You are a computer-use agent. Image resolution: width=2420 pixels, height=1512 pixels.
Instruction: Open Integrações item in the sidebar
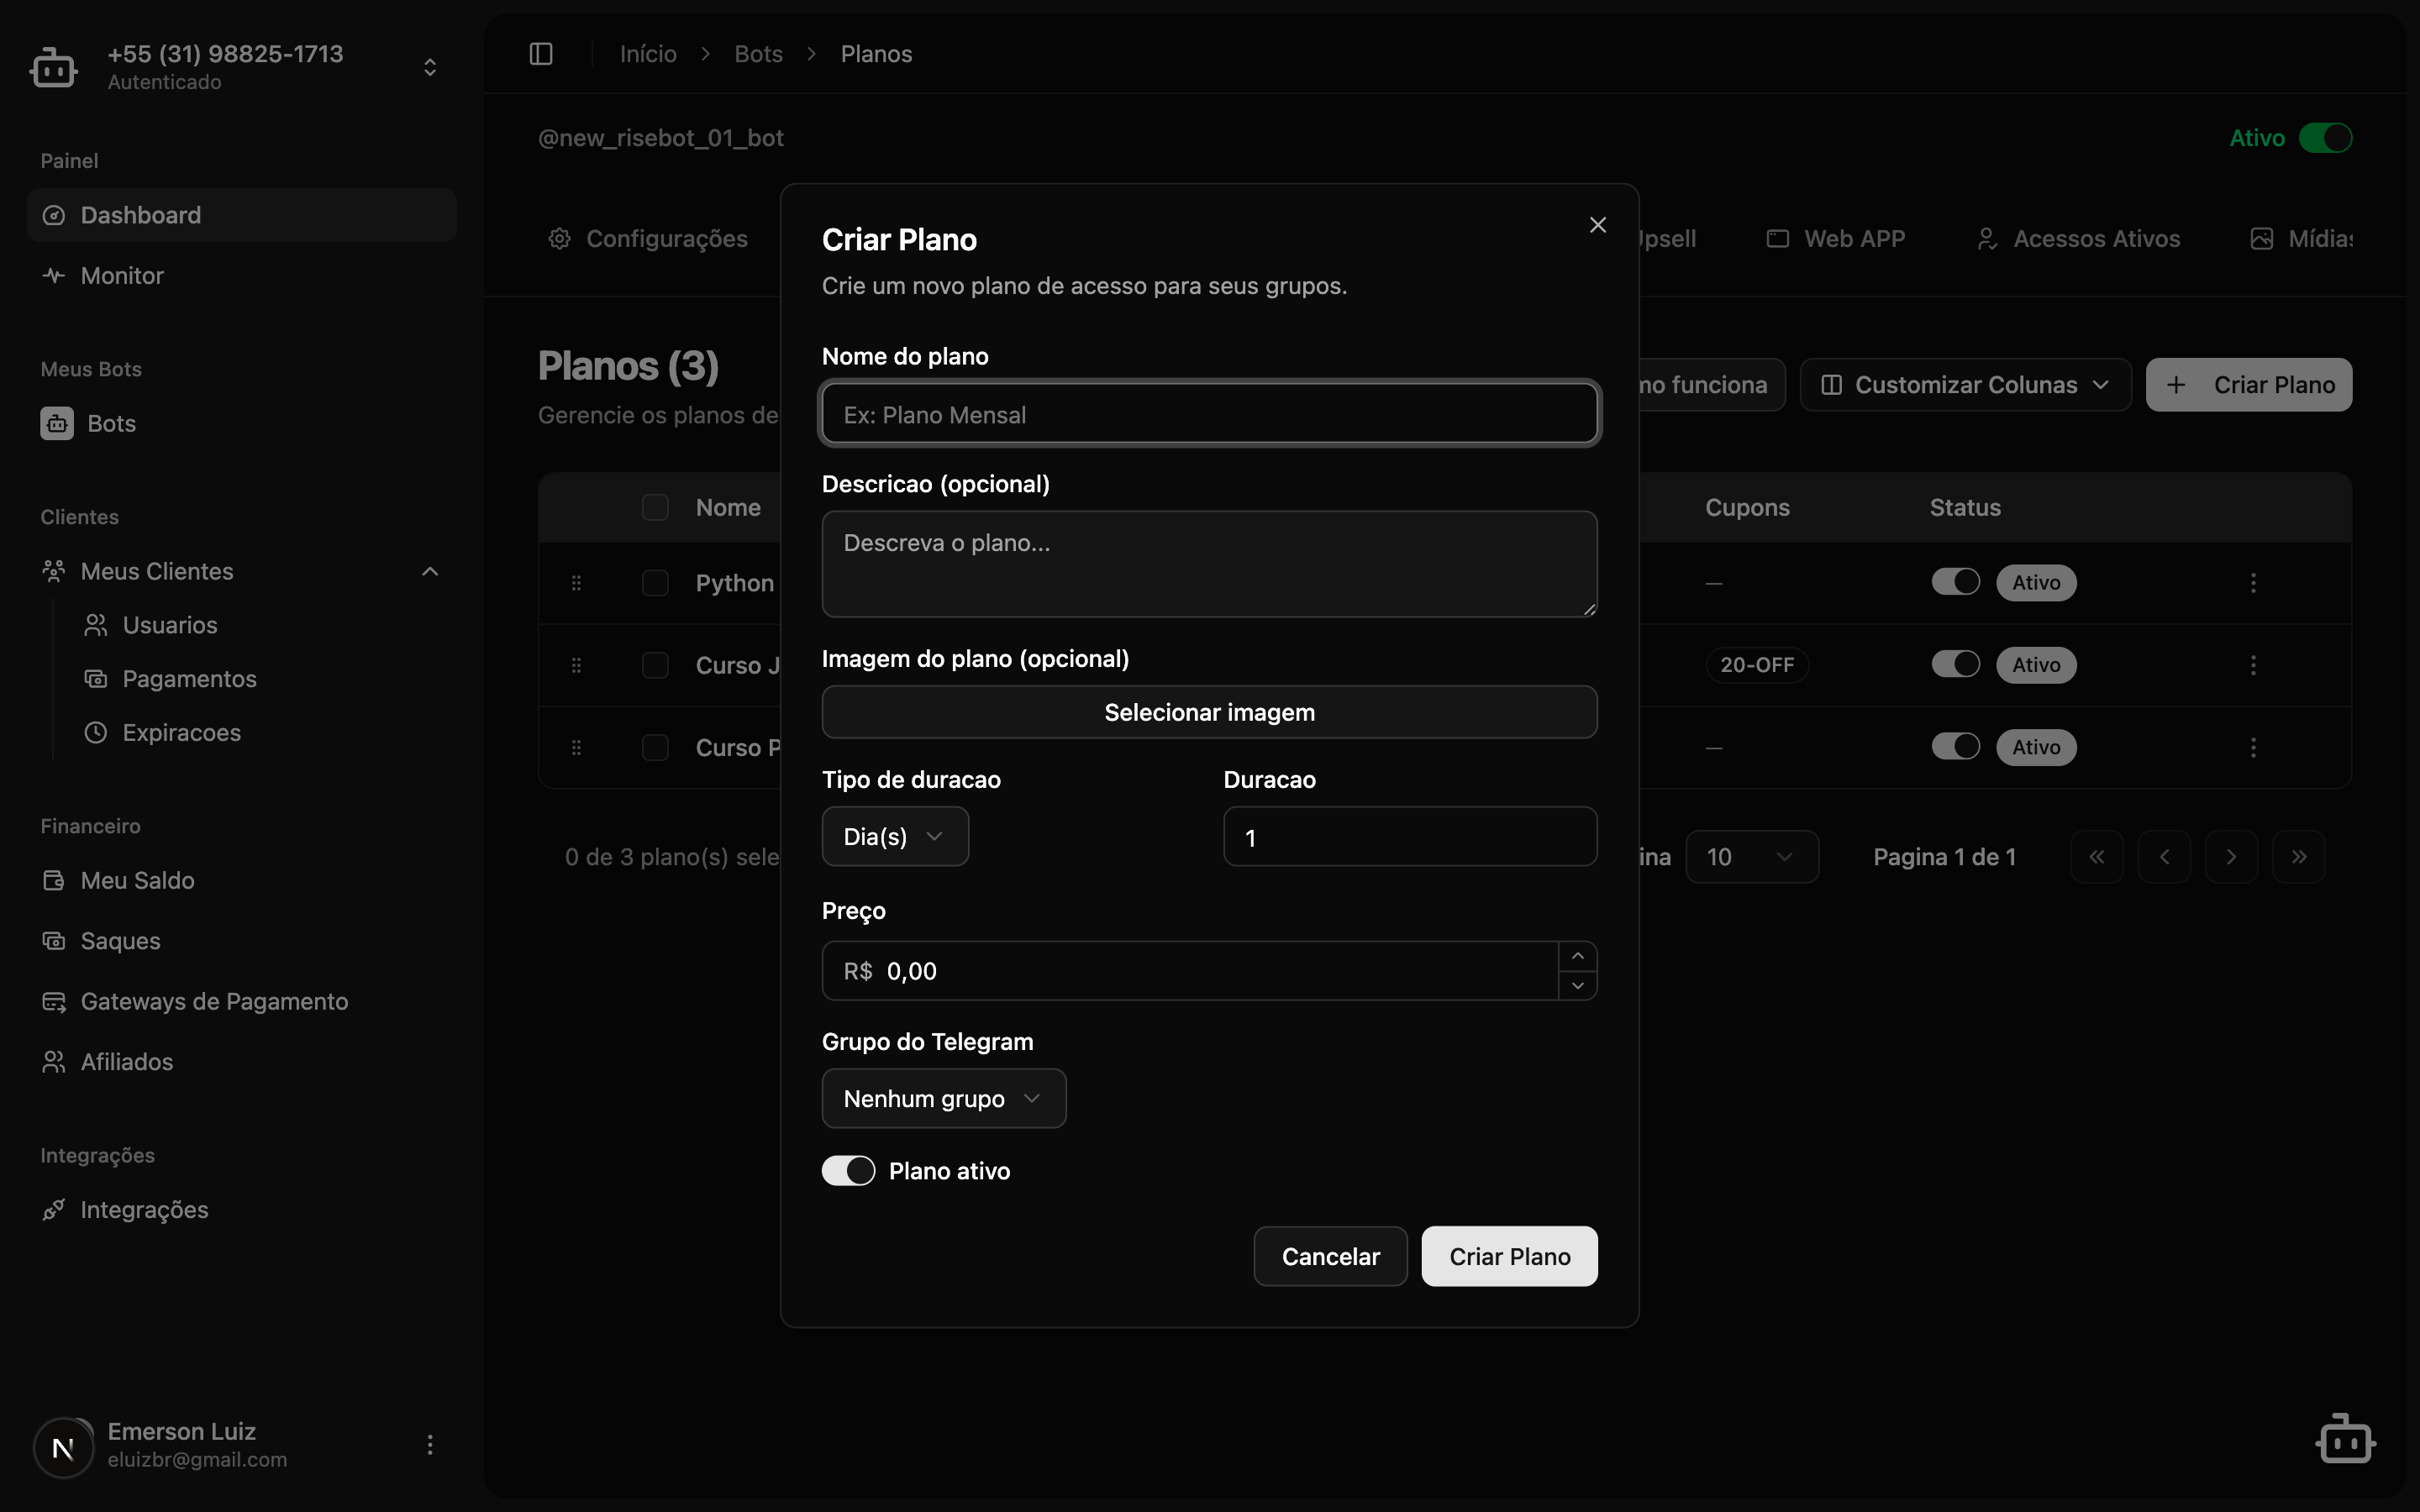(242, 1210)
